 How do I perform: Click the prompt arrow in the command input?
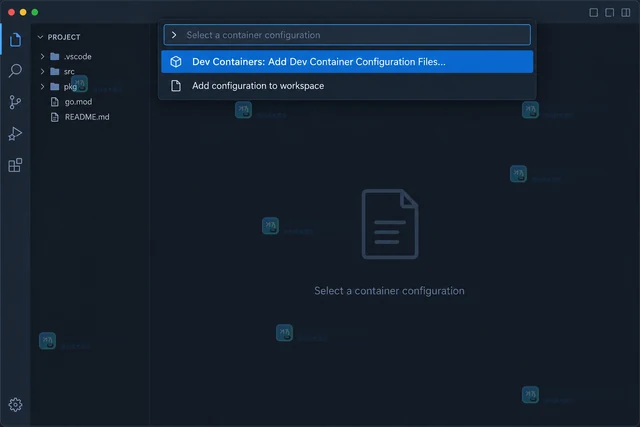click(174, 35)
